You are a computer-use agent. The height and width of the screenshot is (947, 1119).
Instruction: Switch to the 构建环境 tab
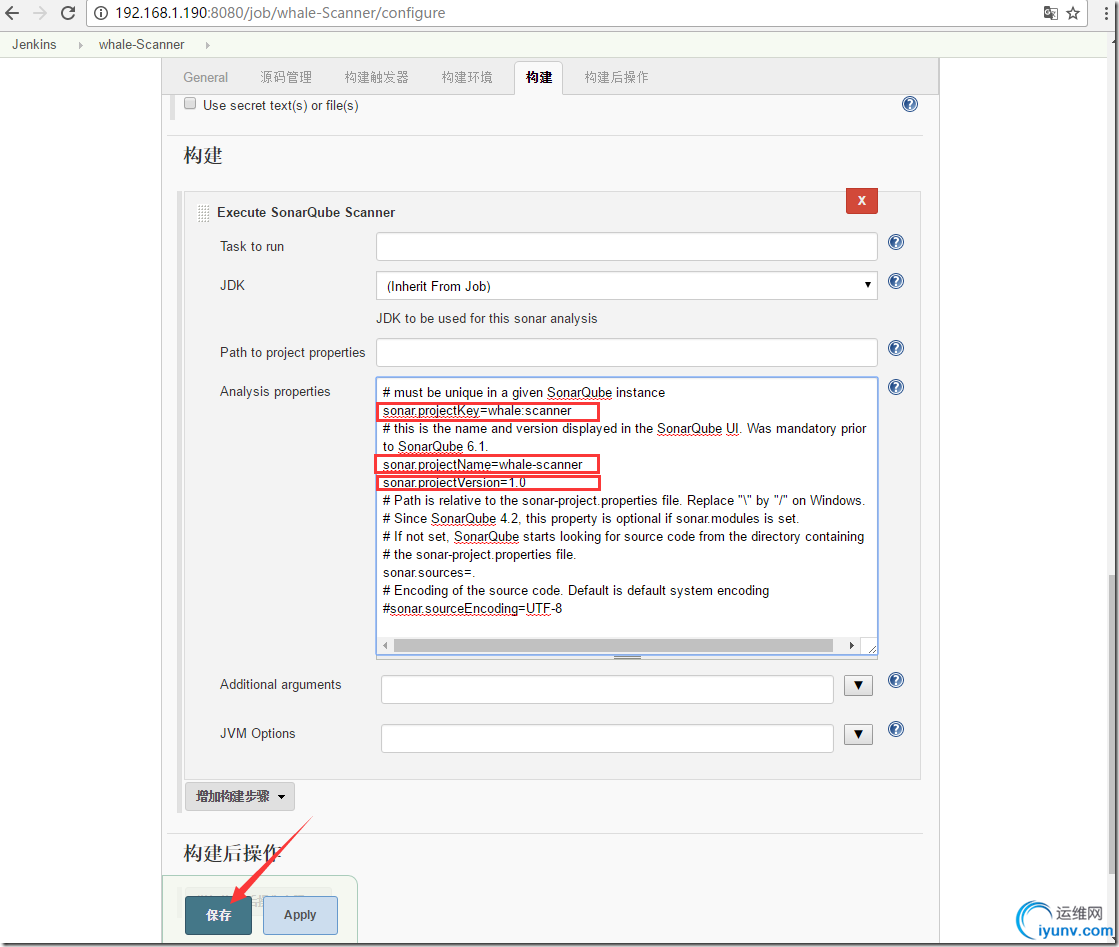[x=467, y=77]
